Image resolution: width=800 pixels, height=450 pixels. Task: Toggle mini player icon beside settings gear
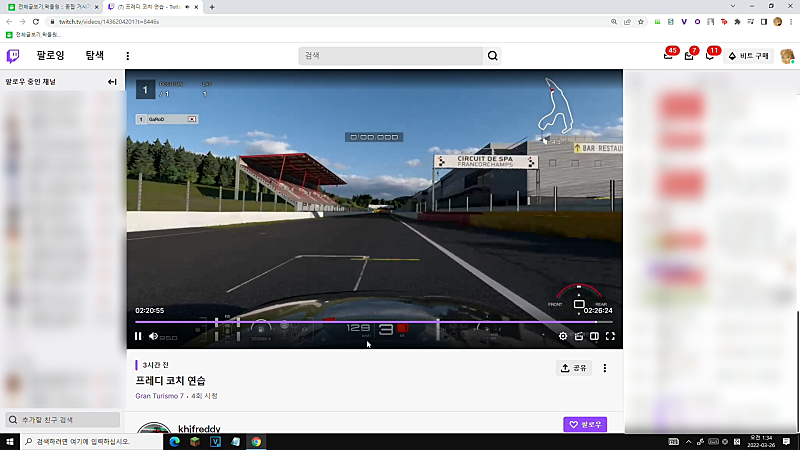579,336
